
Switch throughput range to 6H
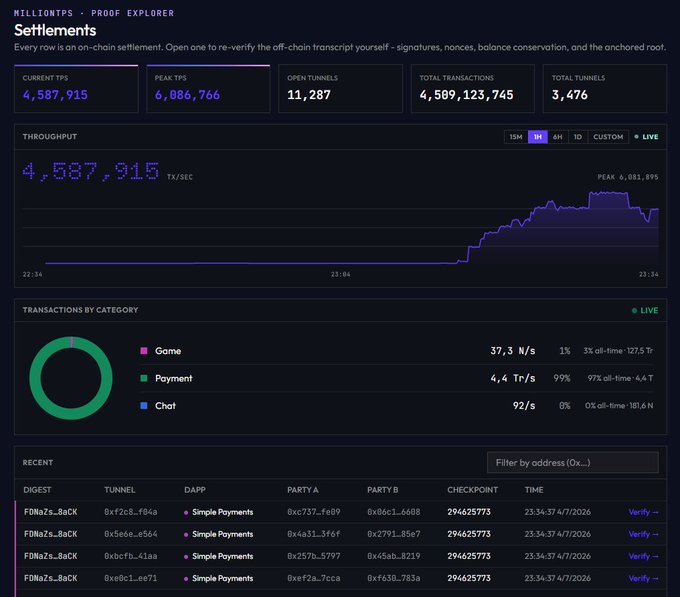(558, 137)
